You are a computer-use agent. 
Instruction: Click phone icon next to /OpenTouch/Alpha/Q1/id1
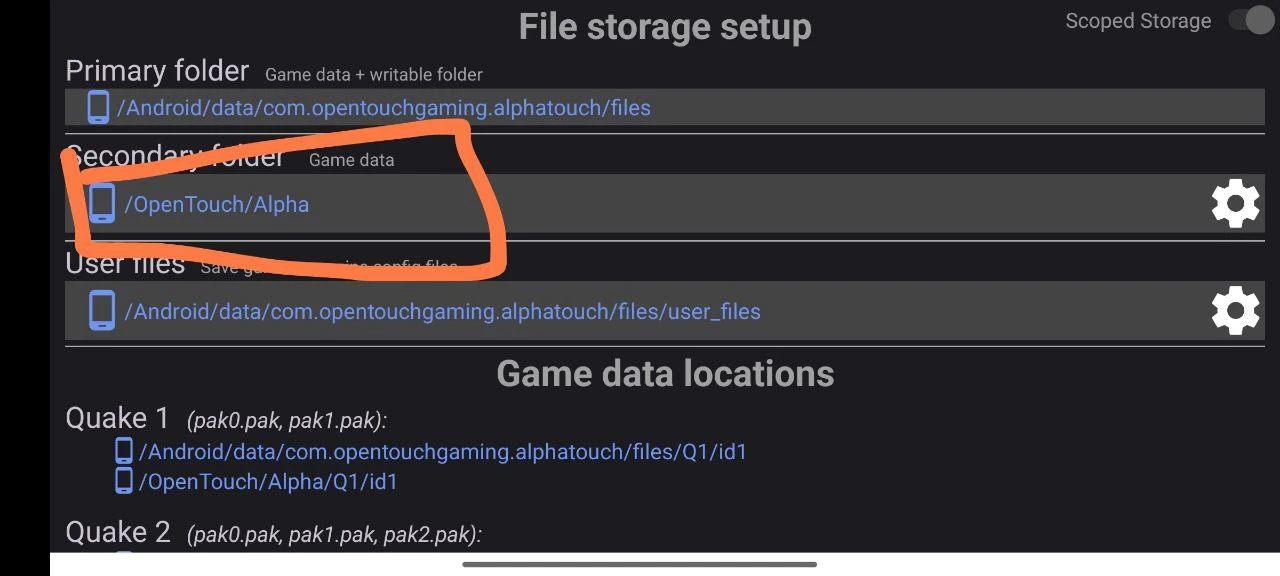click(x=124, y=481)
